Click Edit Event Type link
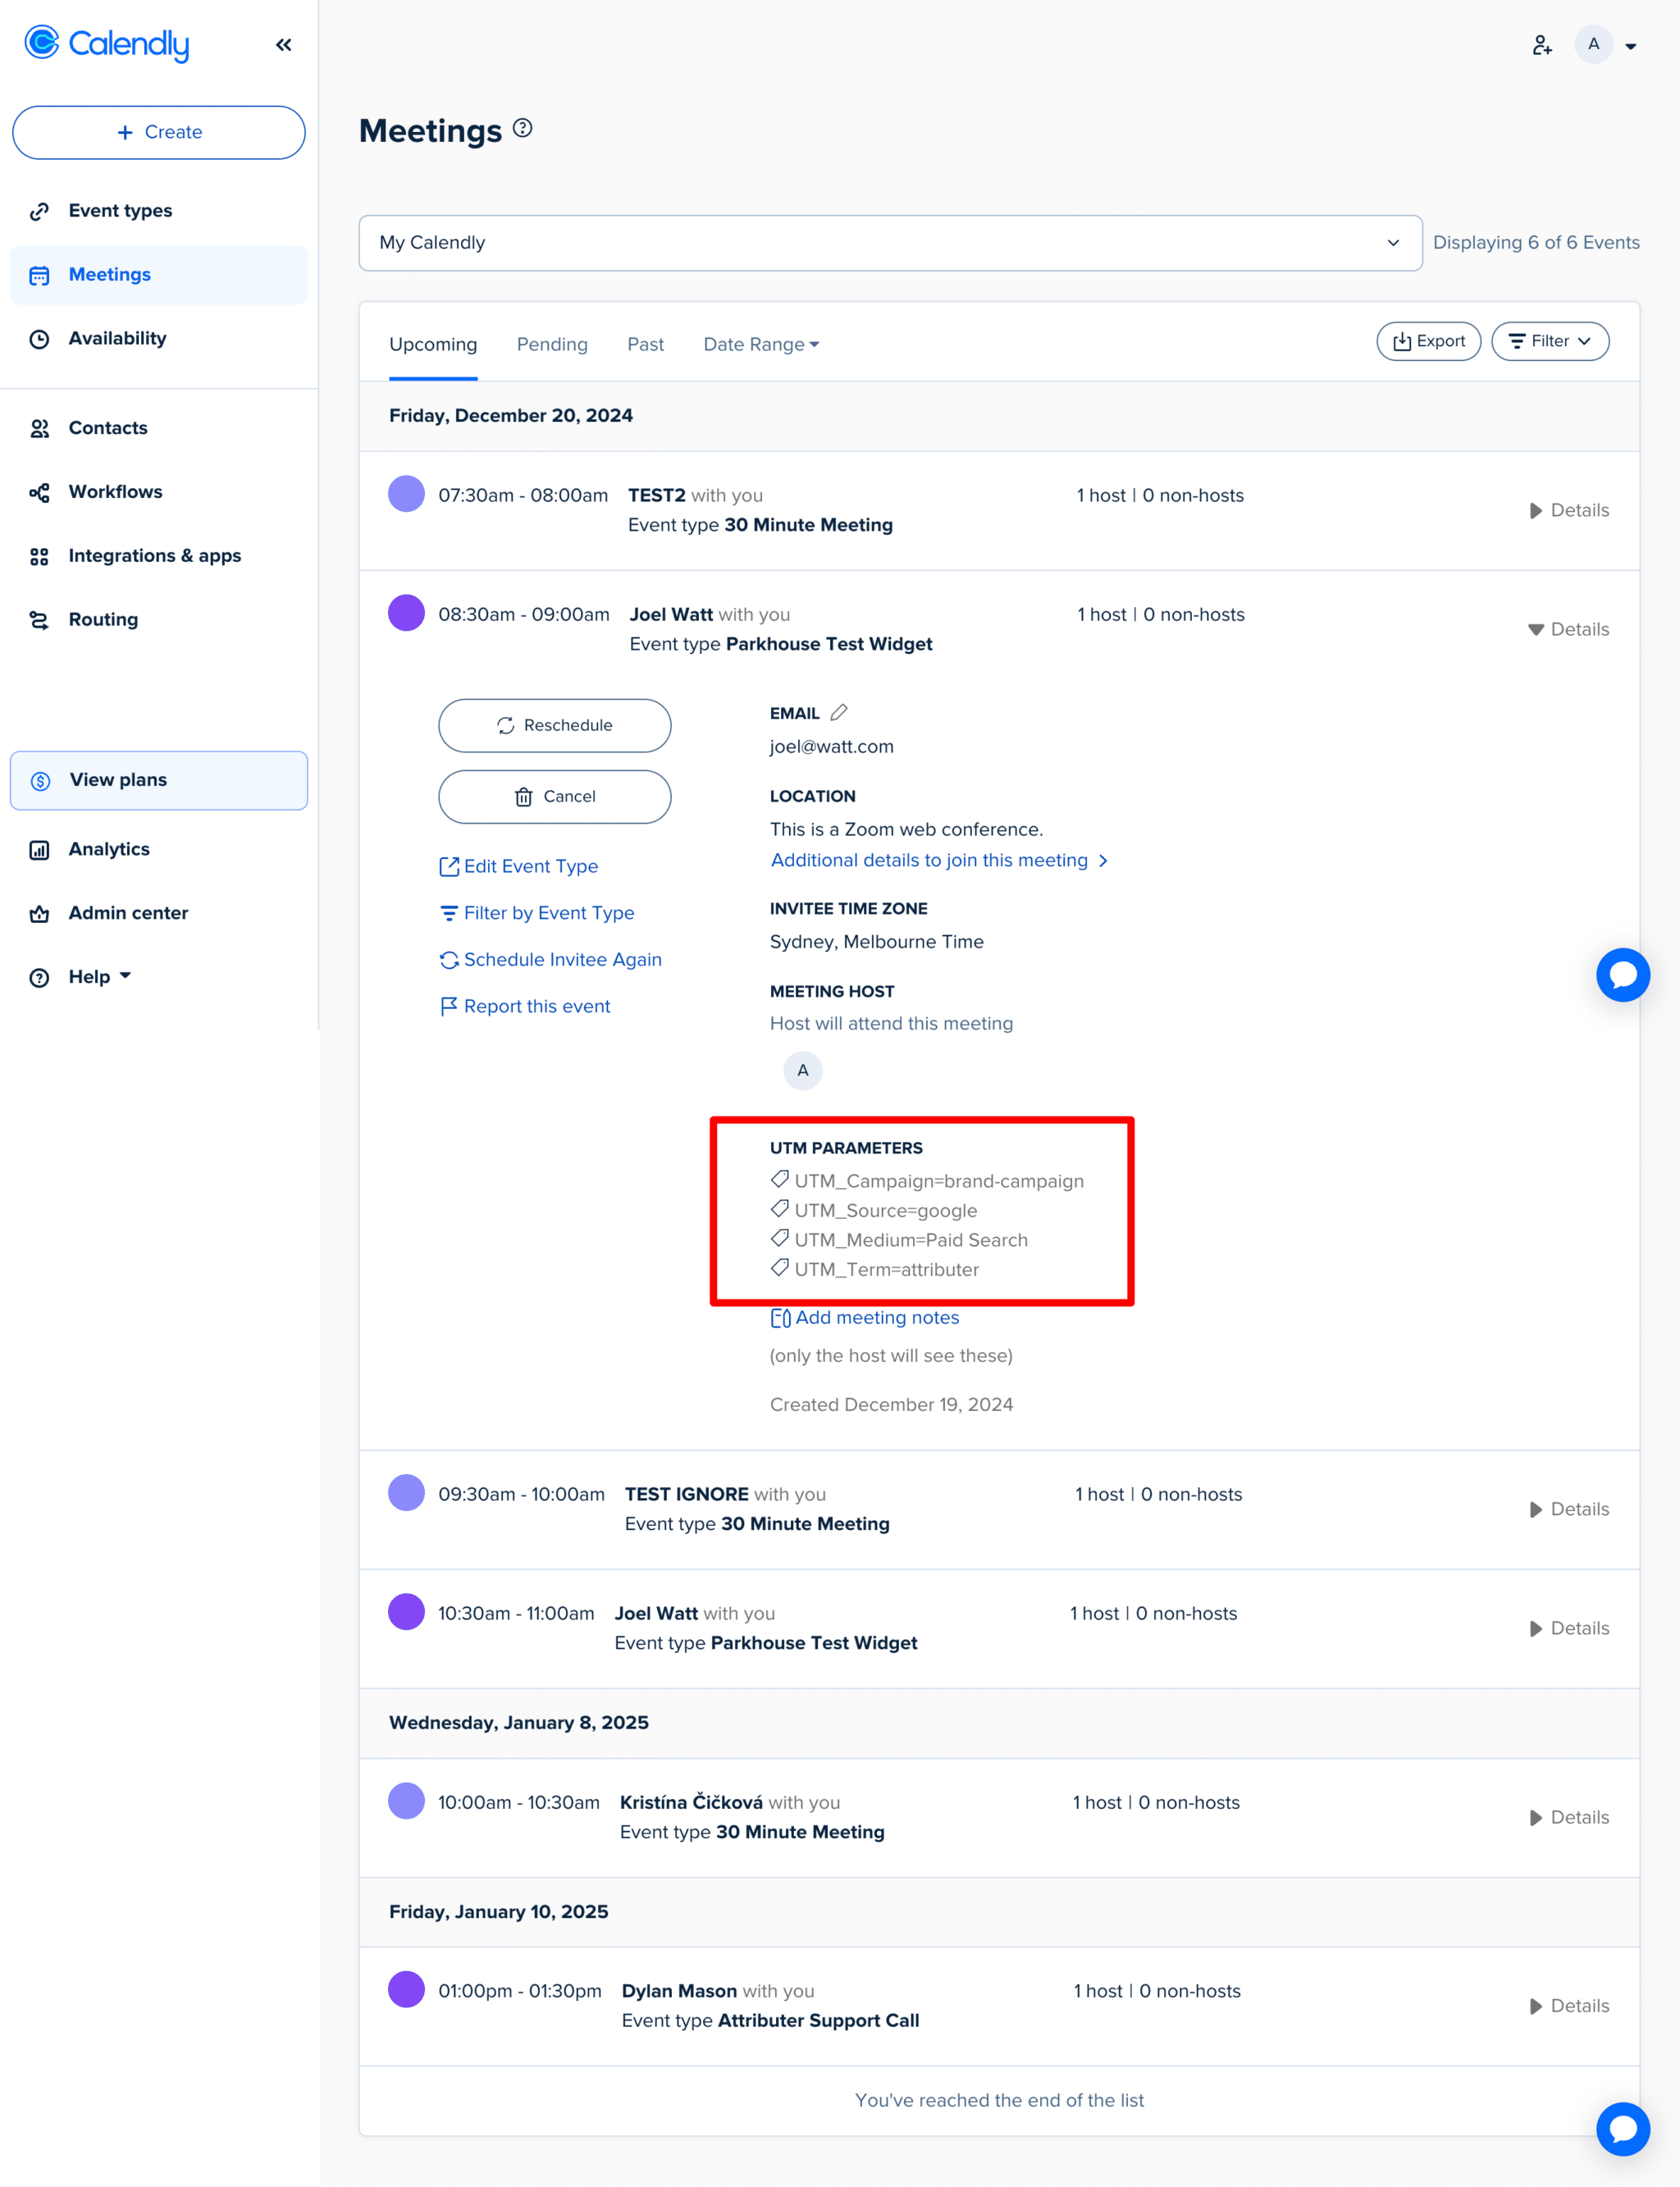Screen dimensions: 1680x2187 tap(519, 866)
